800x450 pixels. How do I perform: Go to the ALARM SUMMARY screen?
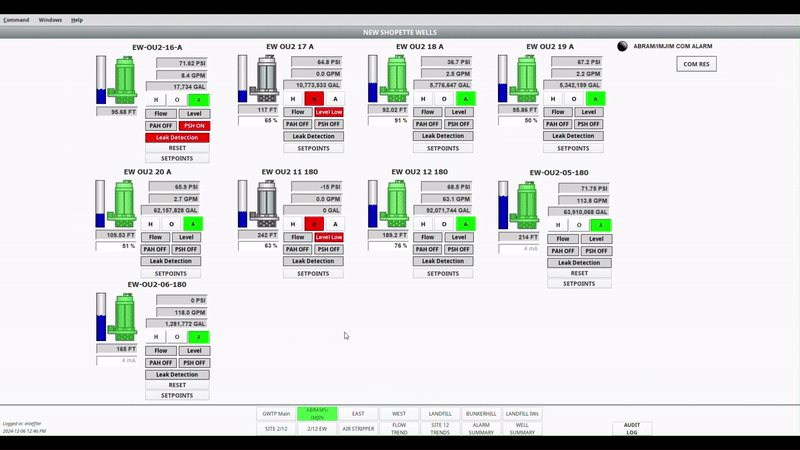(x=483, y=428)
